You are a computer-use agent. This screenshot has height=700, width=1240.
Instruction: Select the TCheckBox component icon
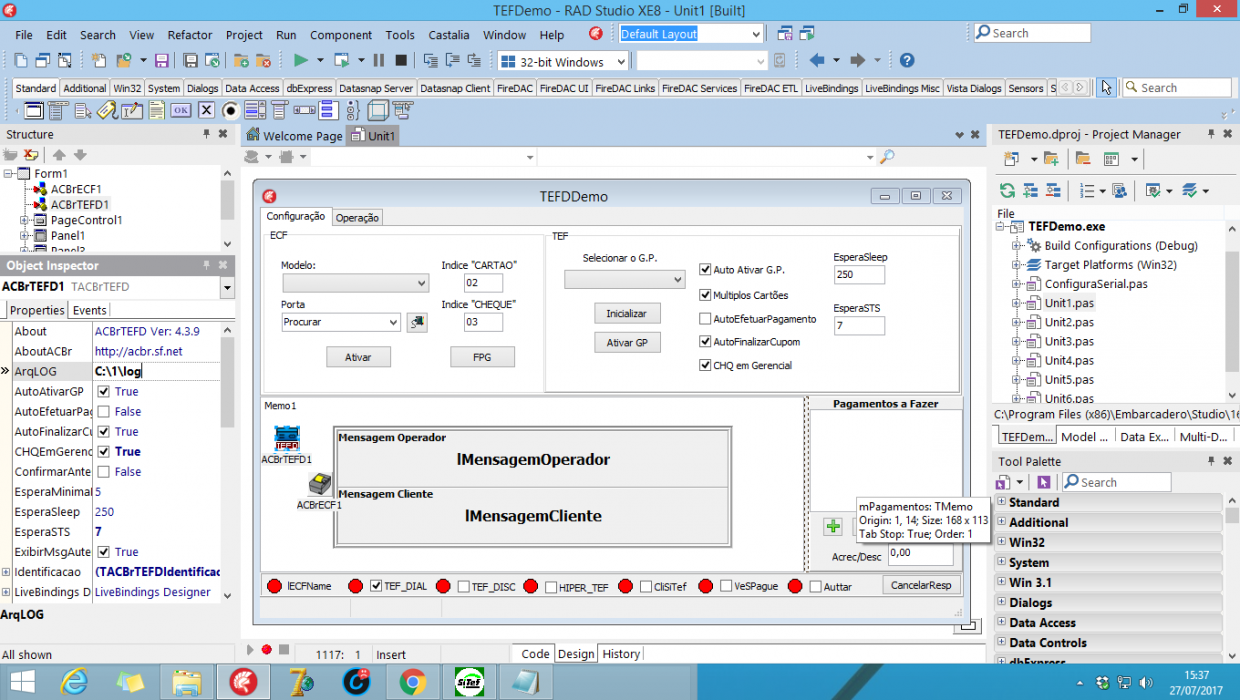click(206, 110)
